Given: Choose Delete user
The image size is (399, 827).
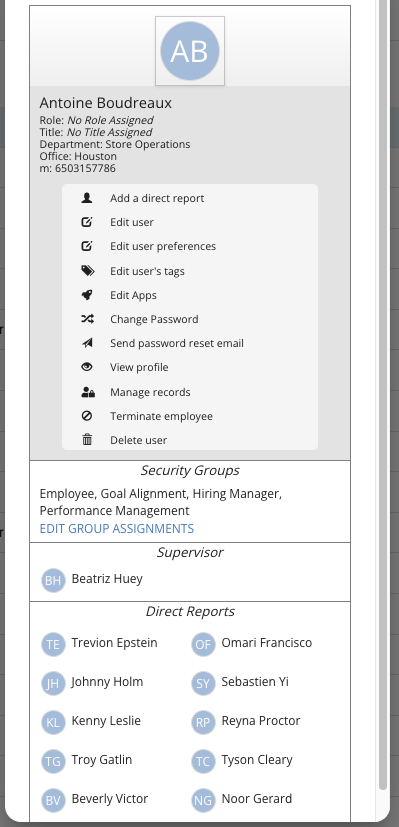Looking at the screenshot, I should (x=139, y=440).
